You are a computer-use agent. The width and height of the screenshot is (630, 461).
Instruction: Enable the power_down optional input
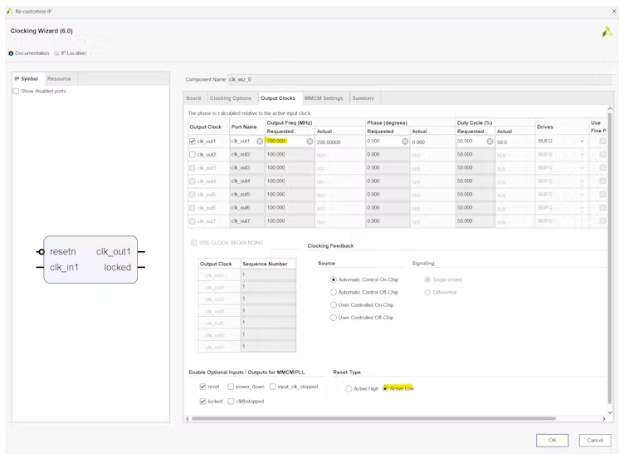tap(230, 386)
